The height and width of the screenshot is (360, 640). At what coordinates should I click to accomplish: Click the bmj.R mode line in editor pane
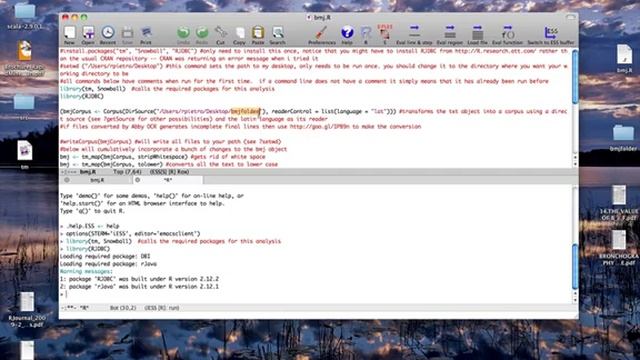point(316,172)
